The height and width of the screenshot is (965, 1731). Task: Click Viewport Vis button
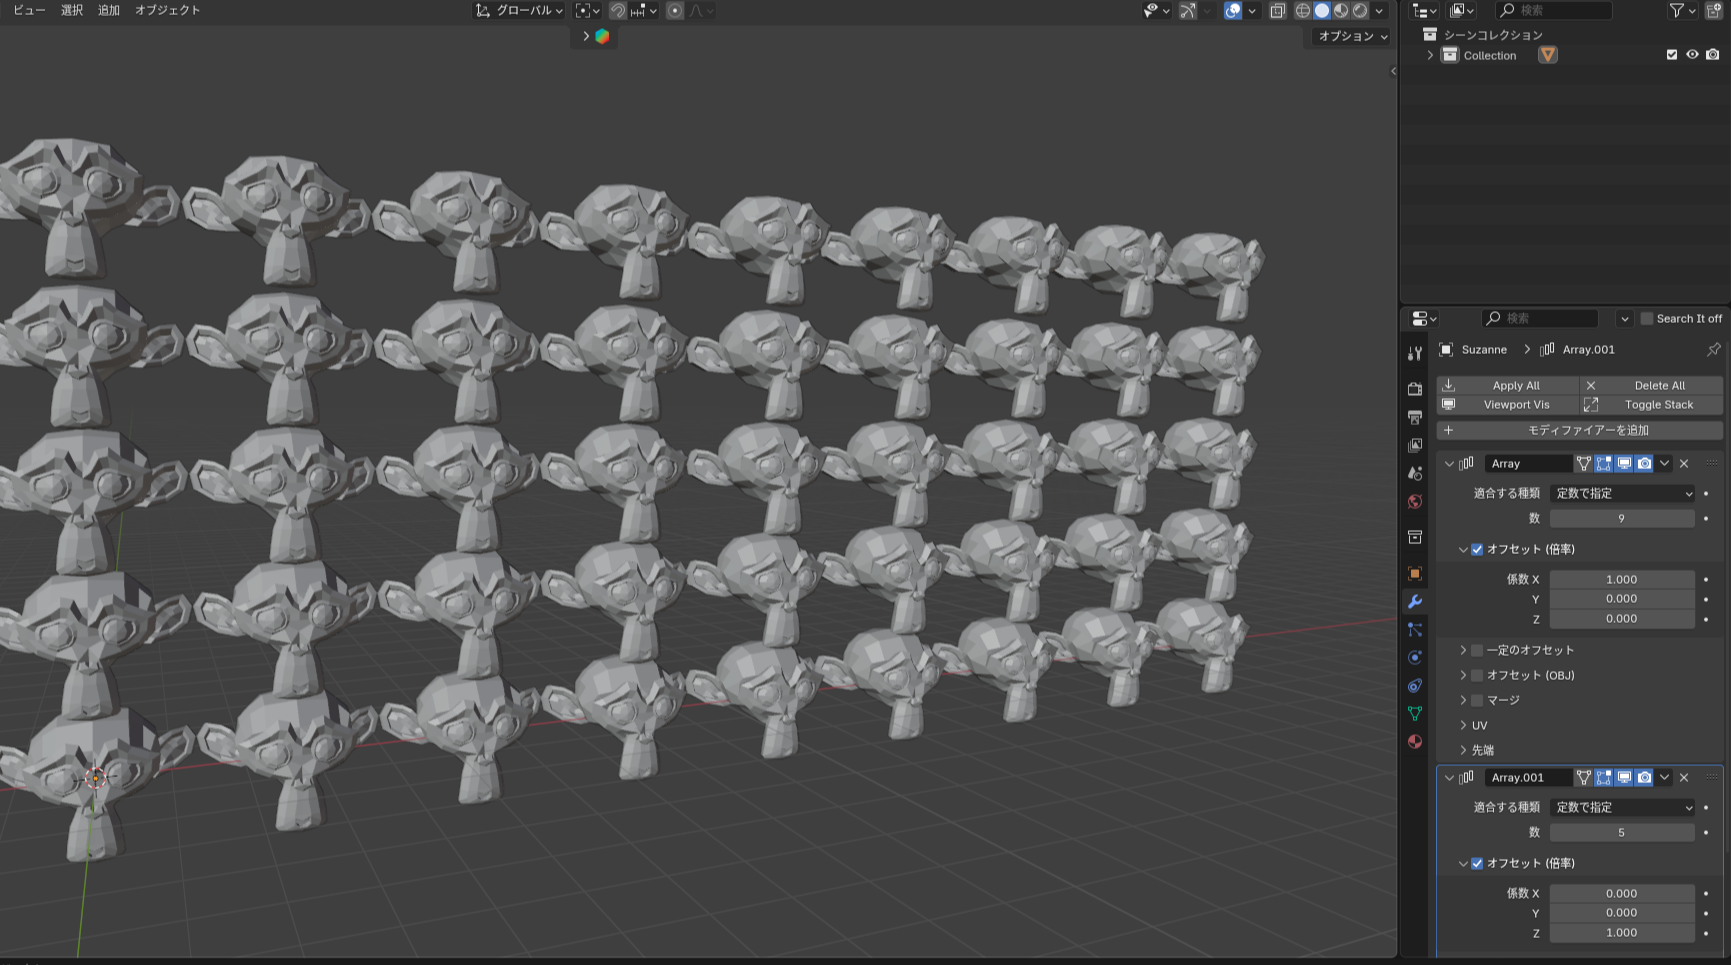(1508, 404)
